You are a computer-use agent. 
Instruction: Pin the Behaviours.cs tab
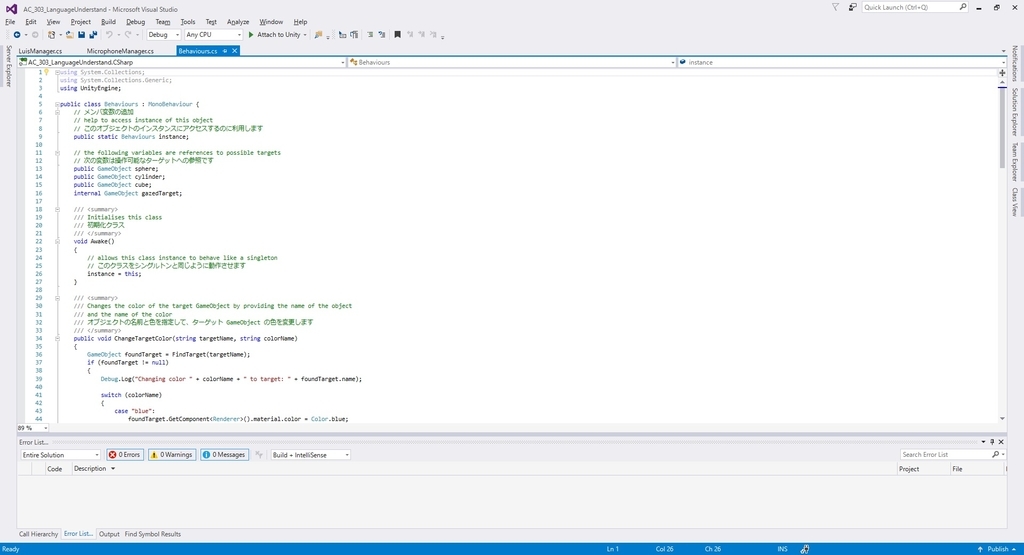pos(225,51)
